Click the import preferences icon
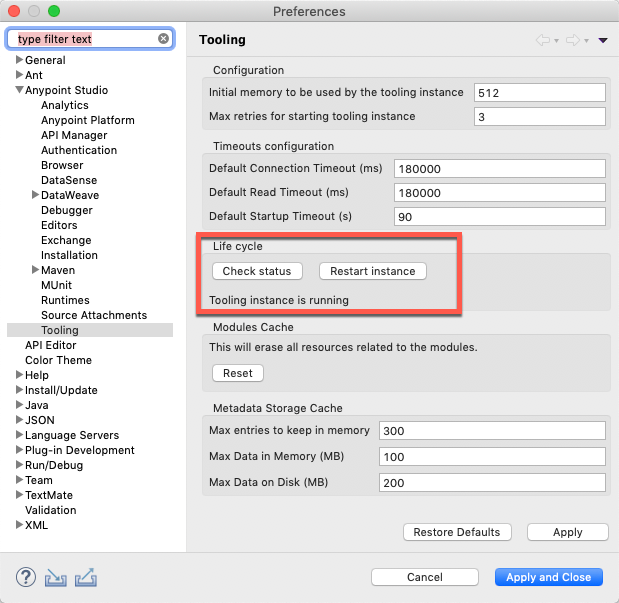The height and width of the screenshot is (603, 619). 55,577
